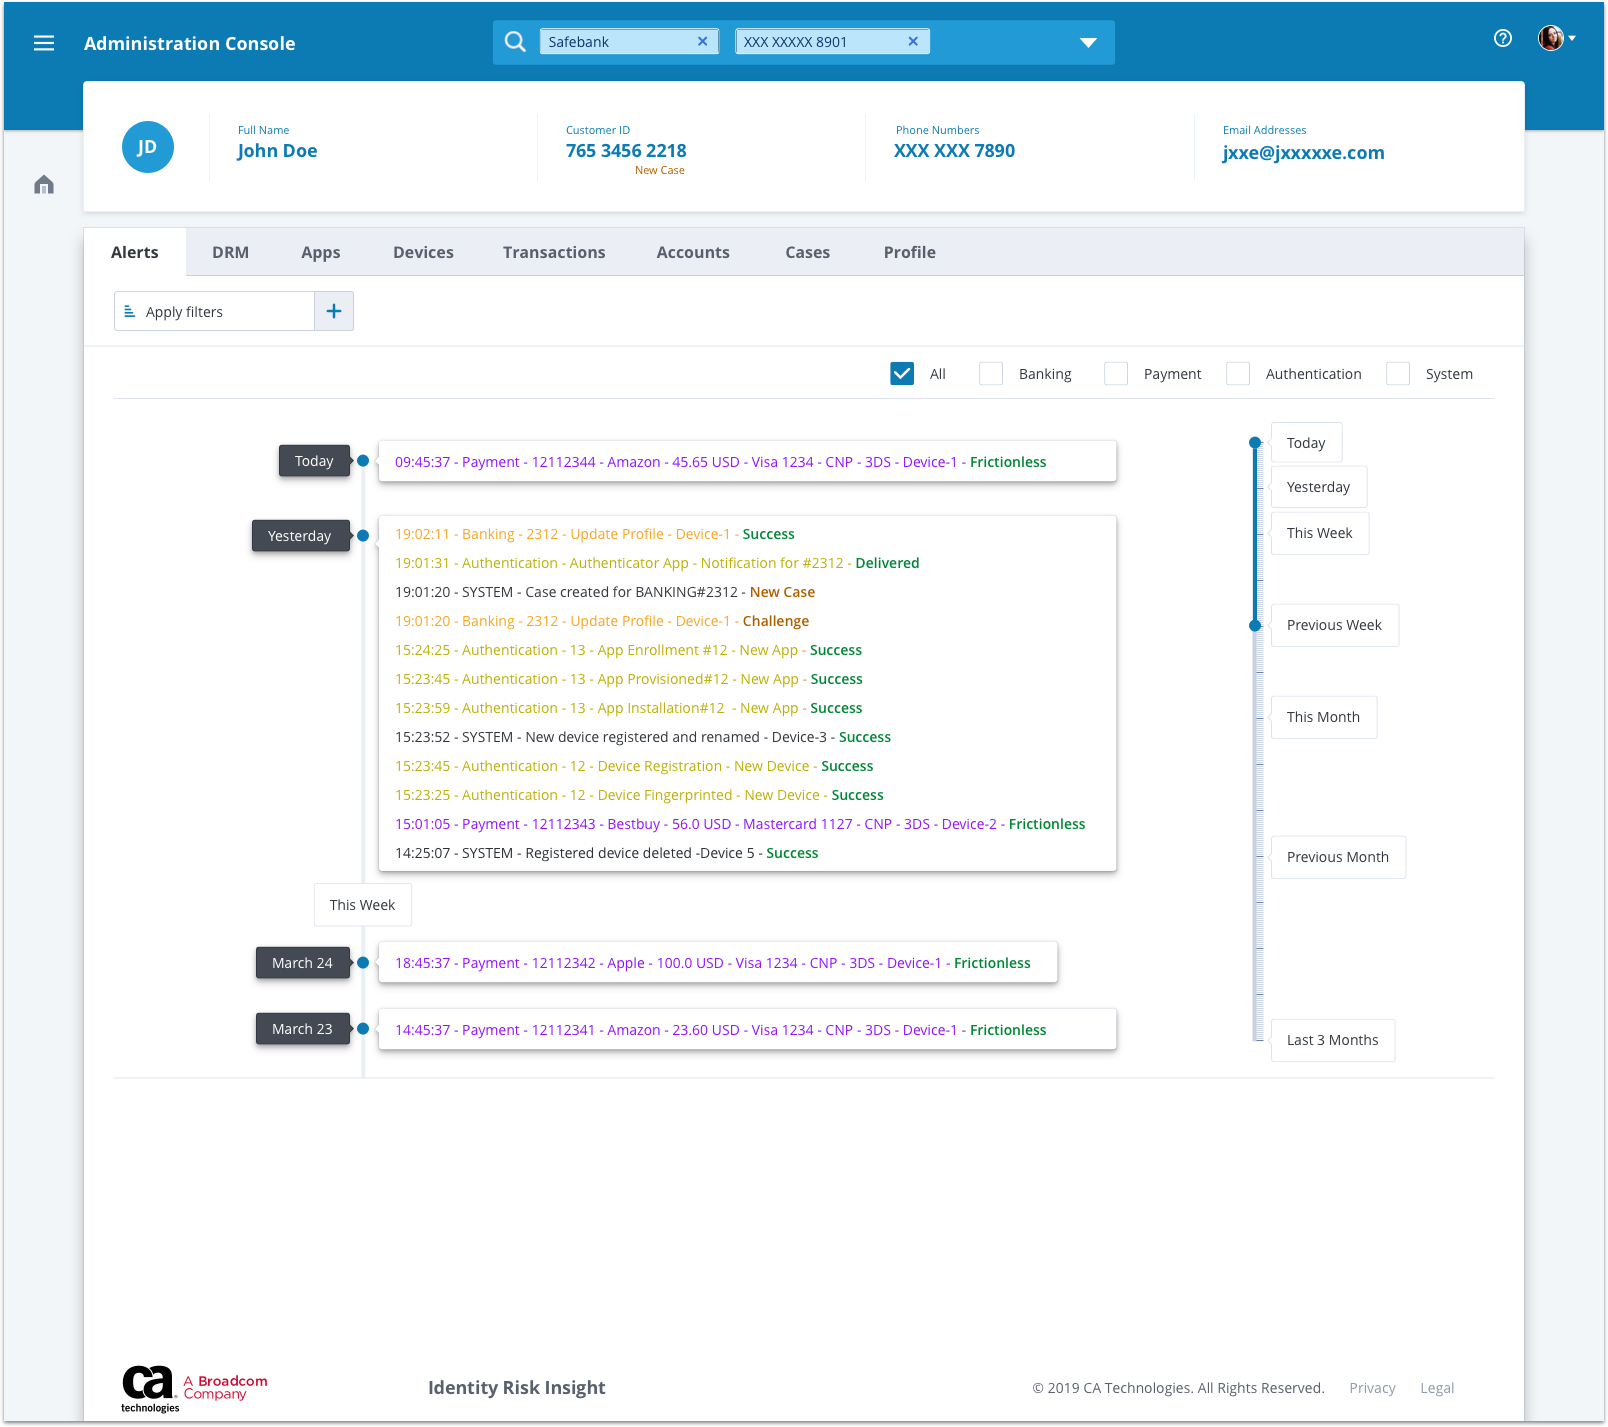Screen dimensions: 1608x1427
Task: Enable the Banking filter checkbox
Action: tap(990, 373)
